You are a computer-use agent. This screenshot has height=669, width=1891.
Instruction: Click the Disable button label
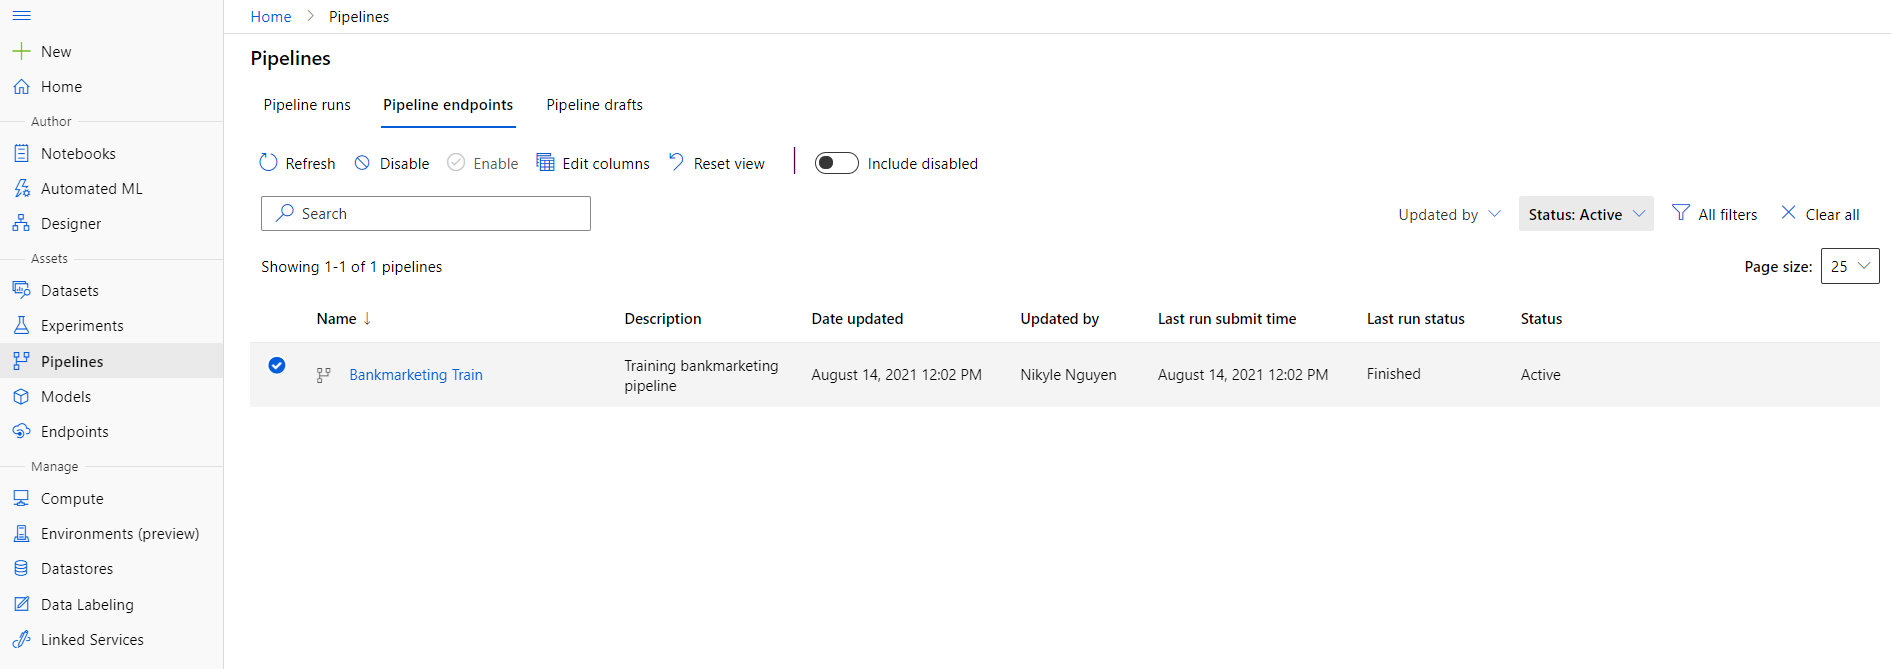click(x=404, y=164)
